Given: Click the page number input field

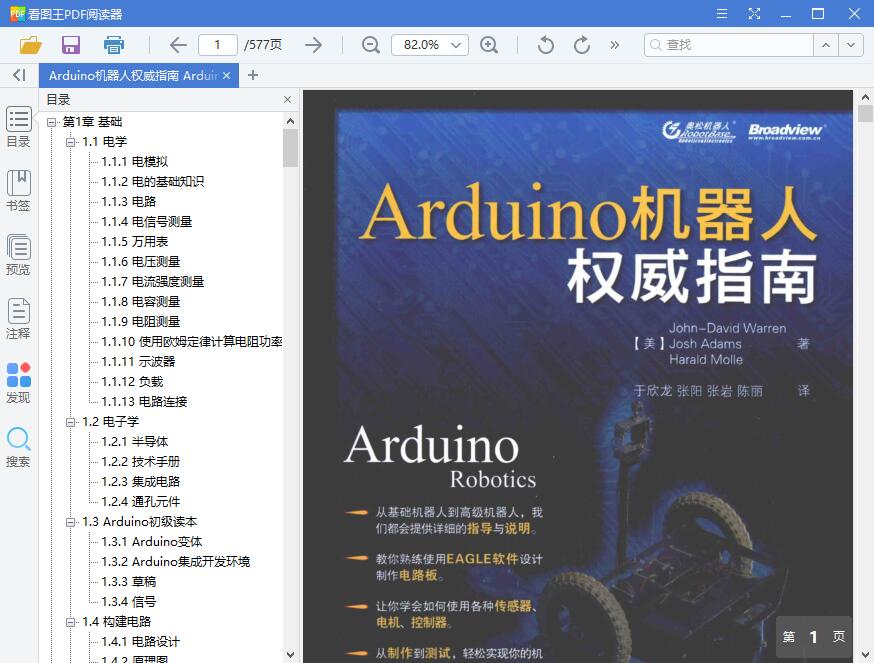Looking at the screenshot, I should pos(217,45).
